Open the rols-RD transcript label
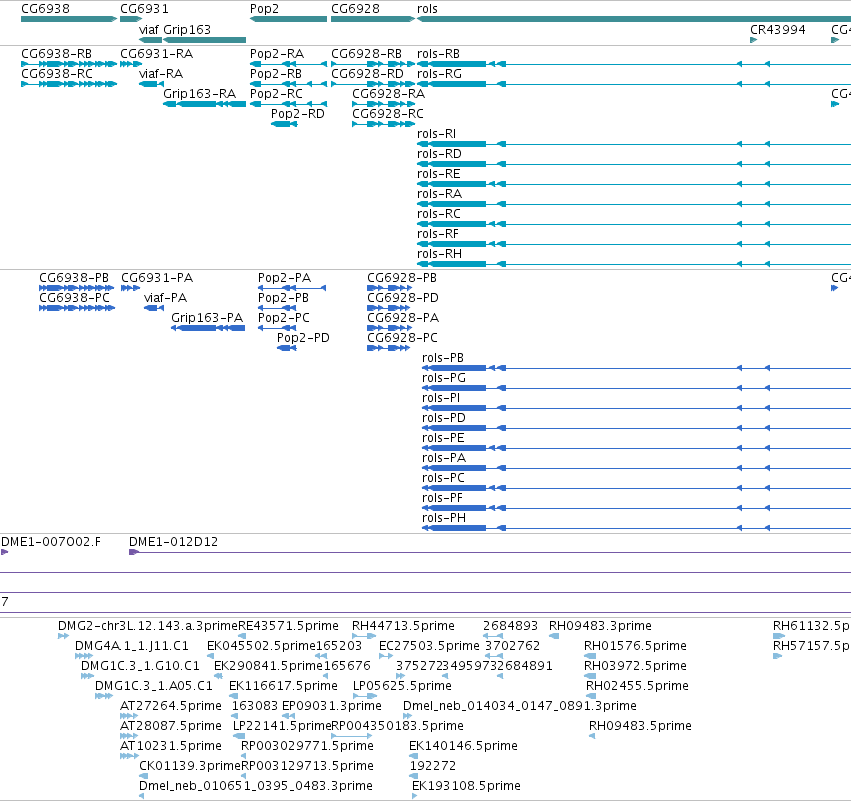The image size is (851, 801). tap(439, 154)
